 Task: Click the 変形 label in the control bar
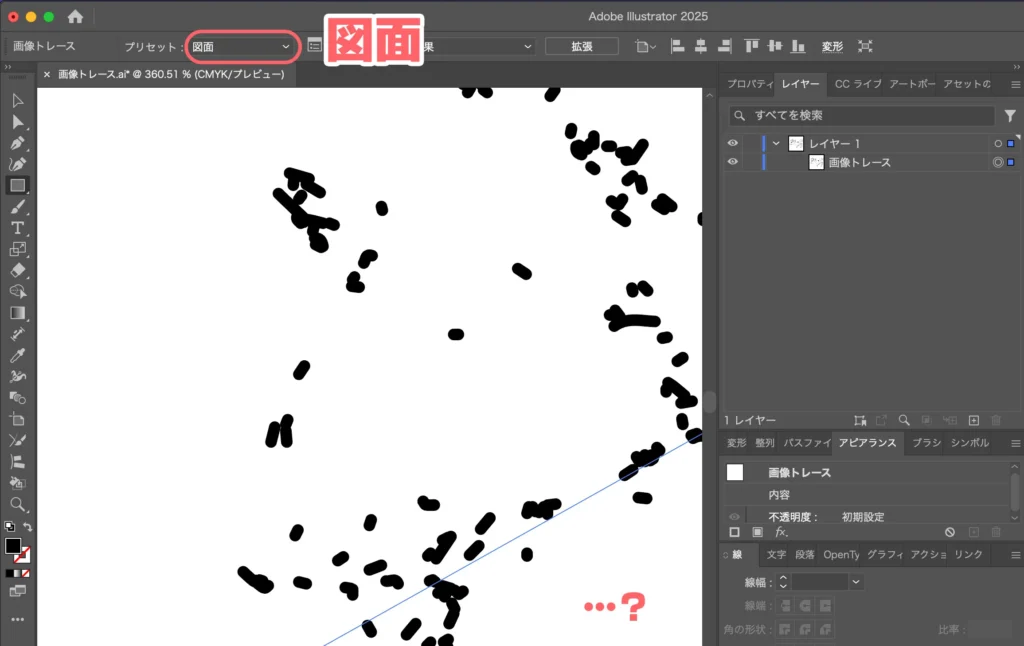[x=831, y=45]
